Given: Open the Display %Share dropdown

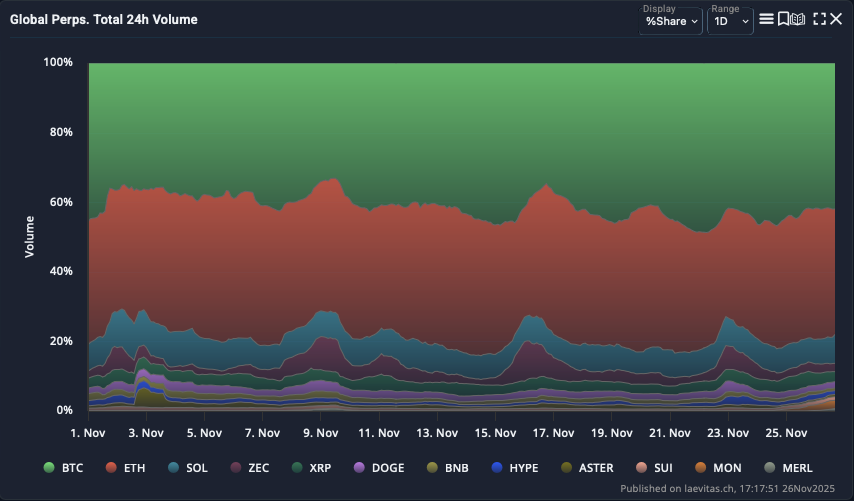Looking at the screenshot, I should point(671,21).
